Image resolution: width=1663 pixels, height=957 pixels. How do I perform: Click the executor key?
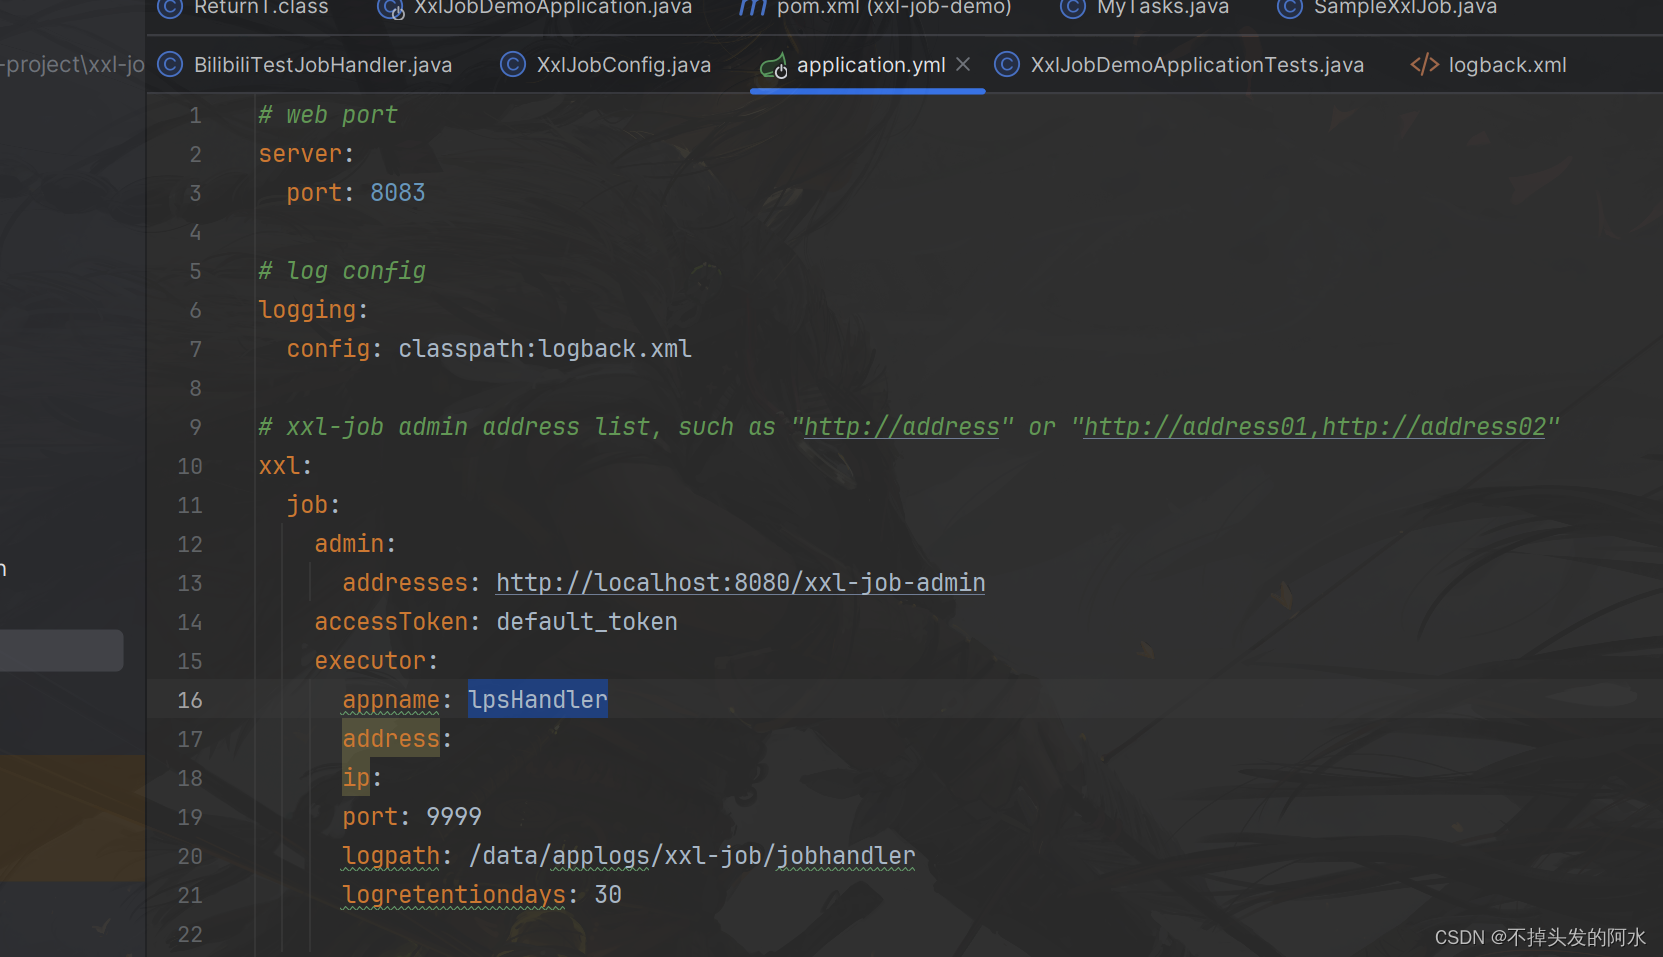click(x=370, y=661)
